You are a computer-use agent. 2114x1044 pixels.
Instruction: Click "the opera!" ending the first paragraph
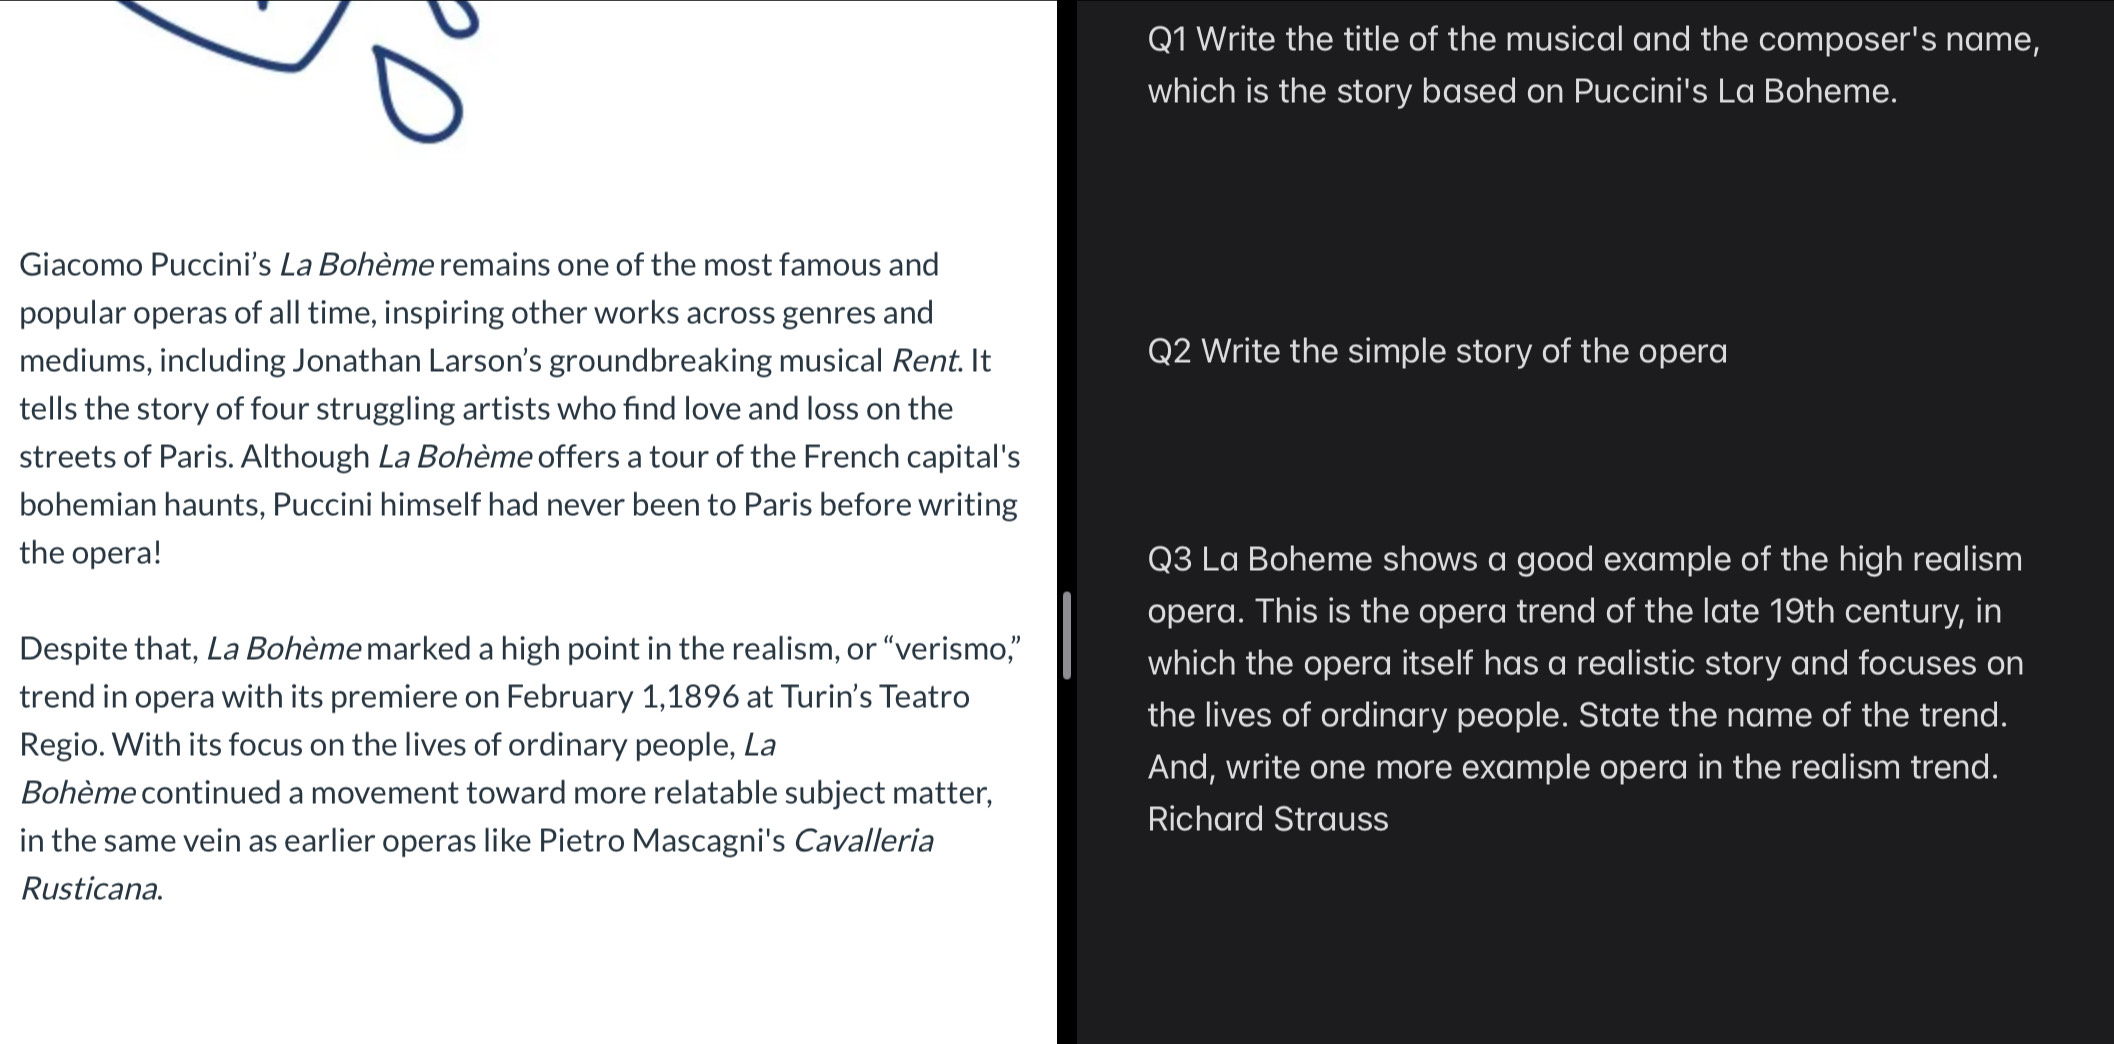(90, 553)
